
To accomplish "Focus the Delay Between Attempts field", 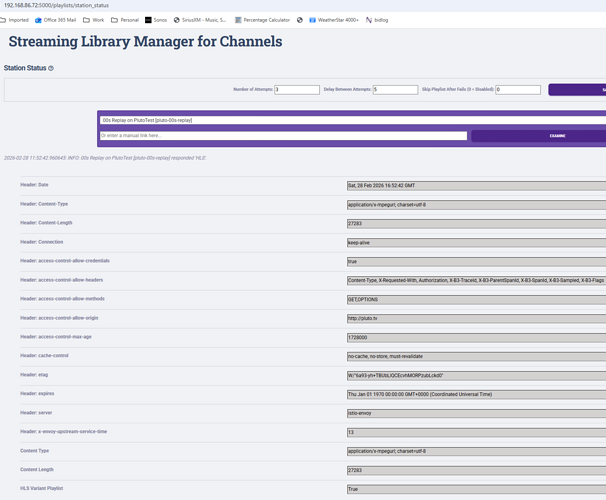I will (x=395, y=90).
